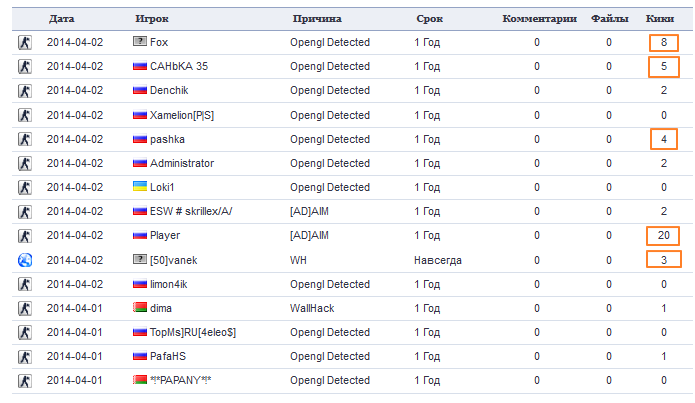The image size is (695, 403).
Task: Click the Belarus flag beside dima
Action: coord(140,308)
